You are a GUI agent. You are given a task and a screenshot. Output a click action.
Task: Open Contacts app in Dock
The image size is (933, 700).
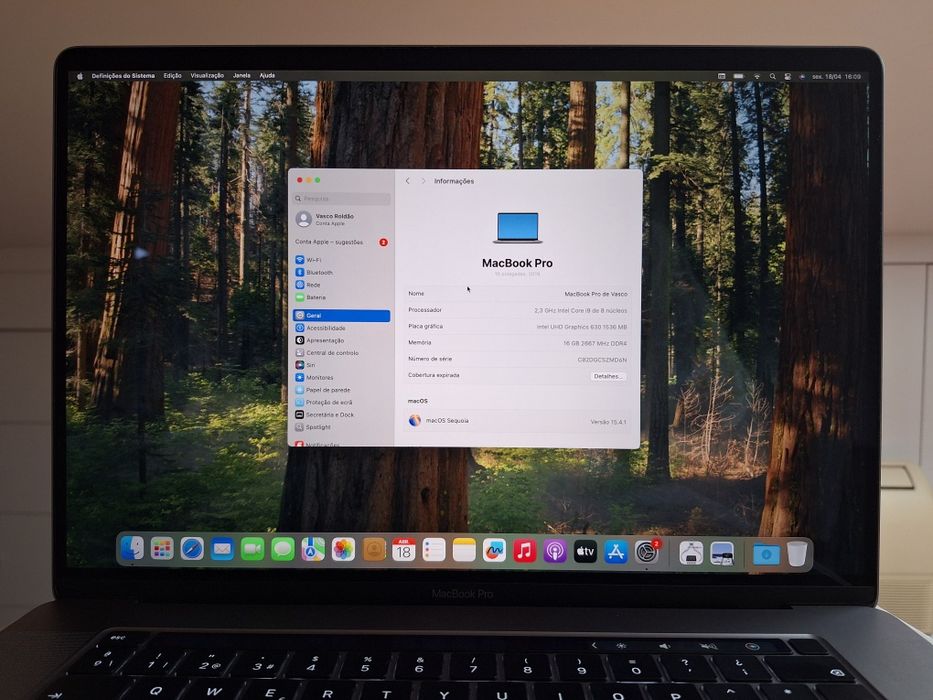tap(374, 549)
